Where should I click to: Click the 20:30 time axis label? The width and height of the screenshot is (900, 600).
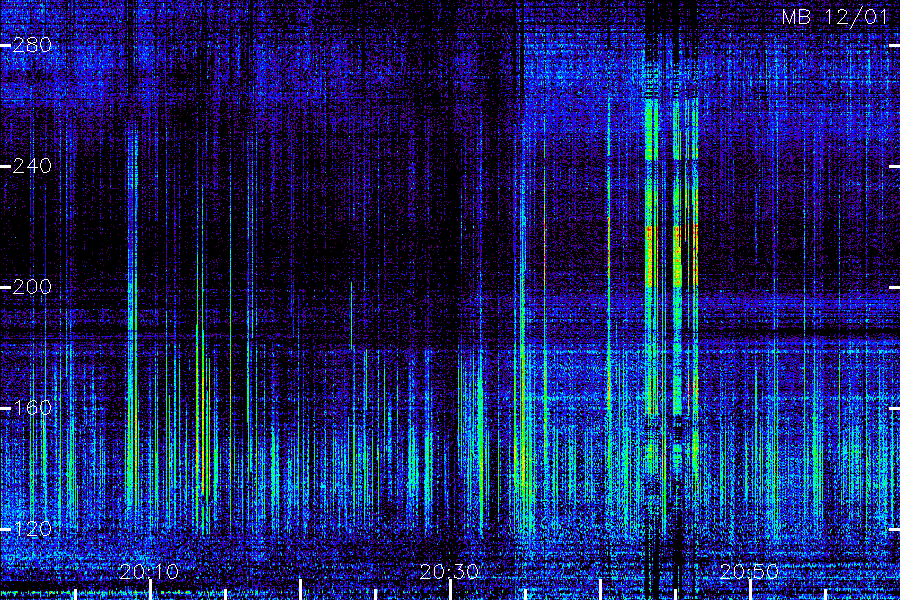pyautogui.click(x=449, y=571)
